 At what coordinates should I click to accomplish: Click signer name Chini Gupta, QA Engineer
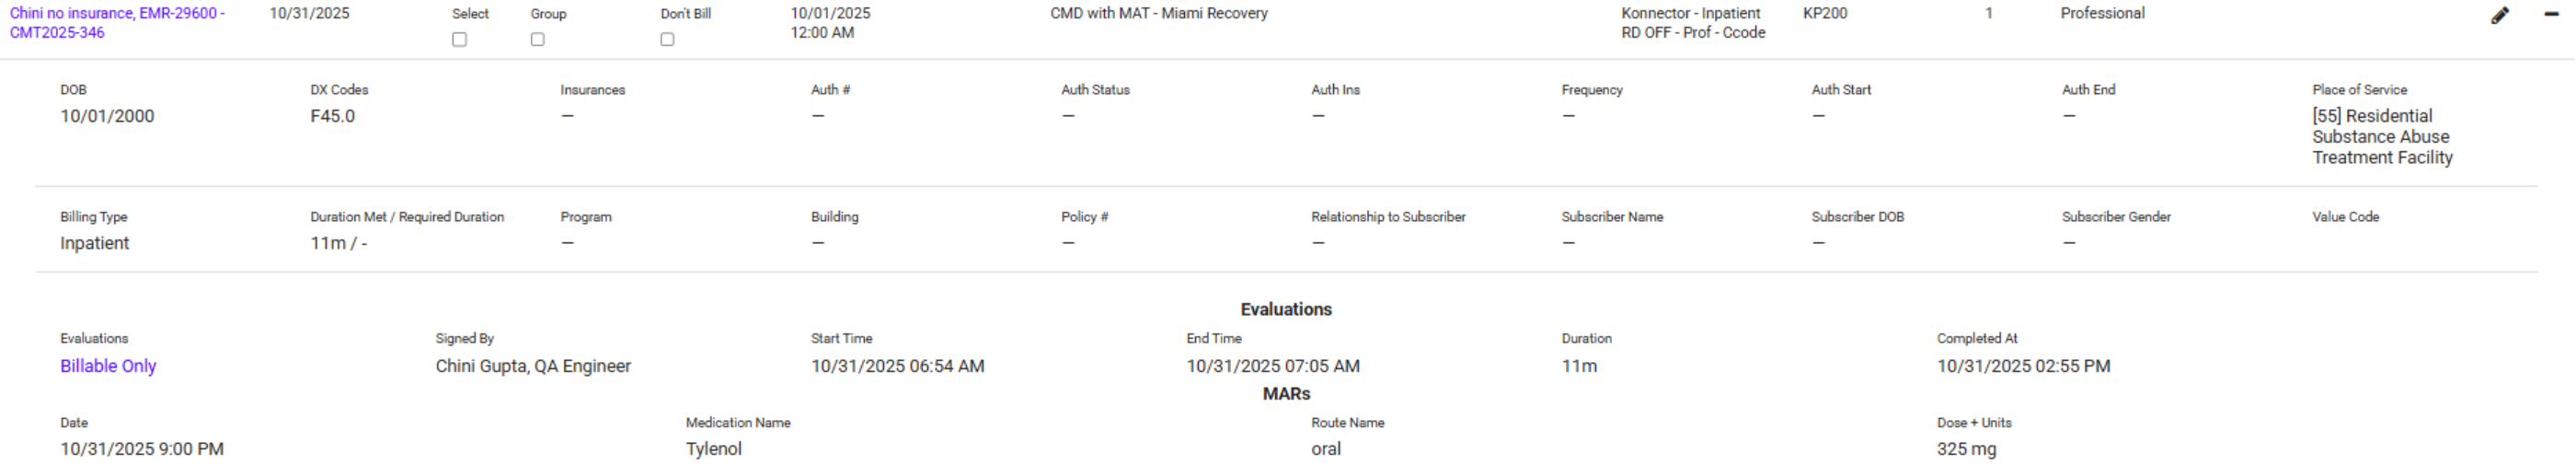[532, 366]
